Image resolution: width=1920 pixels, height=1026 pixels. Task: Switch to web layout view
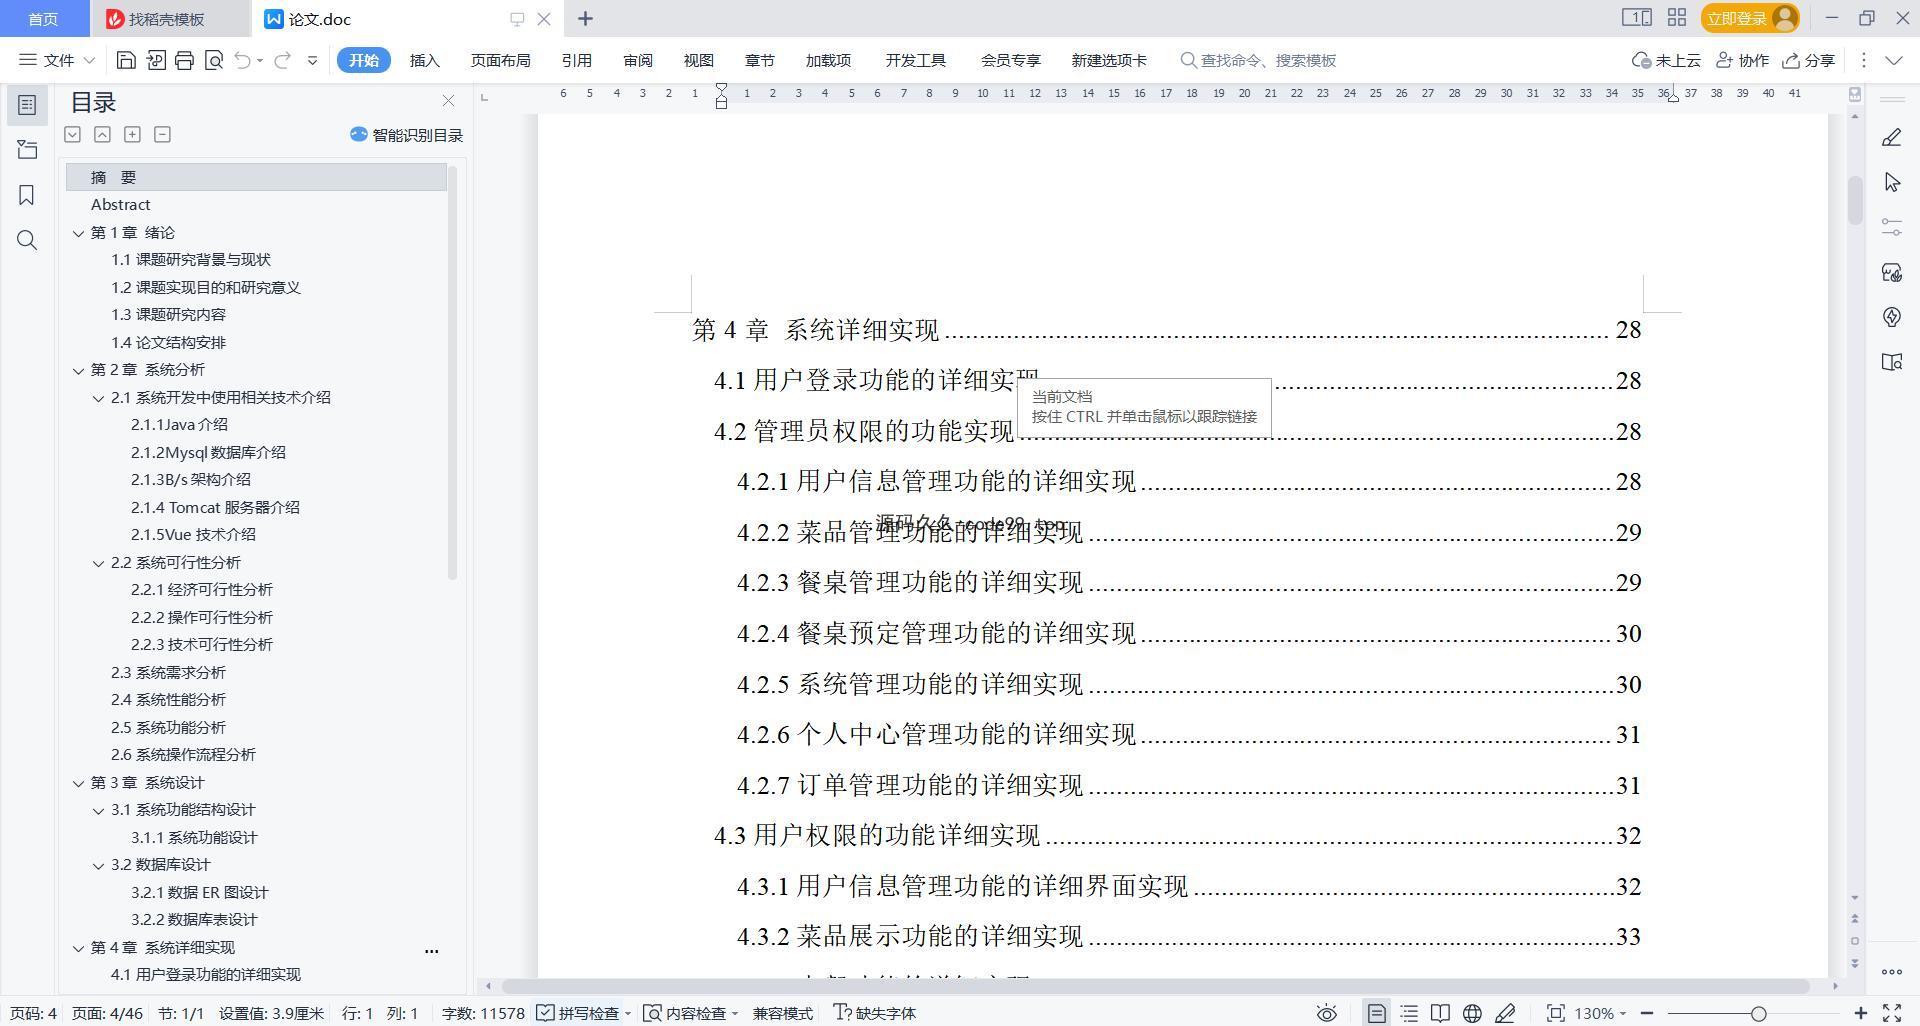coord(1472,1013)
